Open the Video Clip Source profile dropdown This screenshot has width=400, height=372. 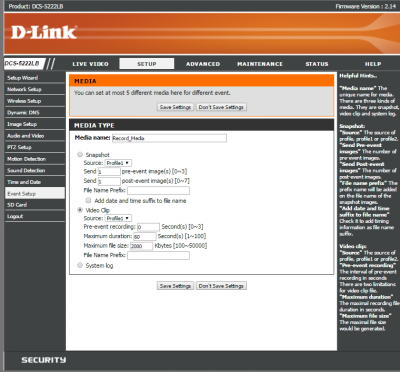(118, 218)
